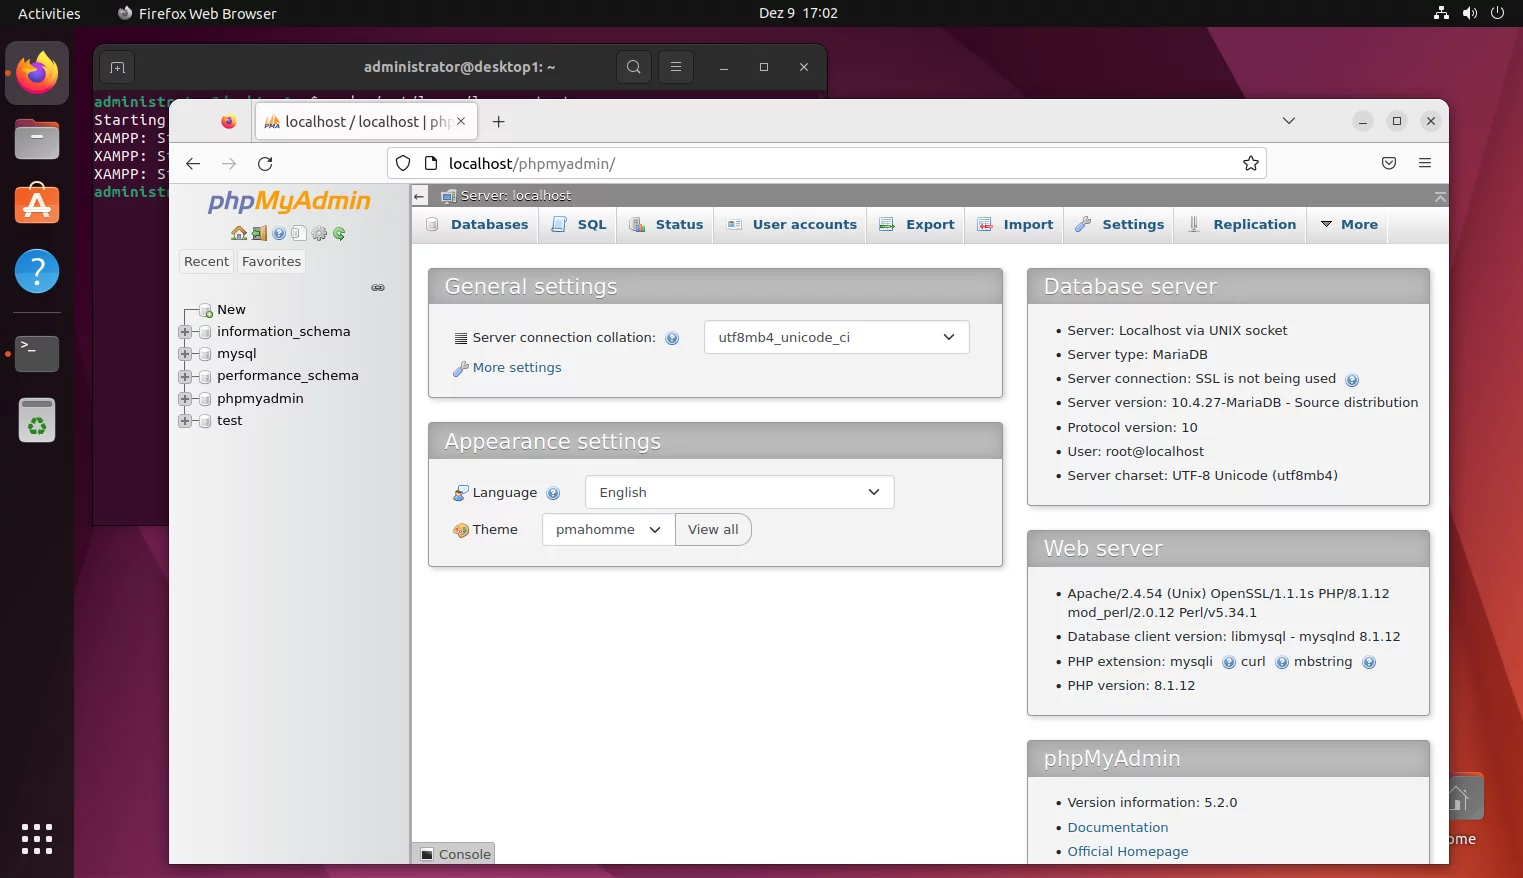Viewport: 1523px width, 878px height.
Task: Open the More menu in the top navigation
Action: (x=1349, y=225)
